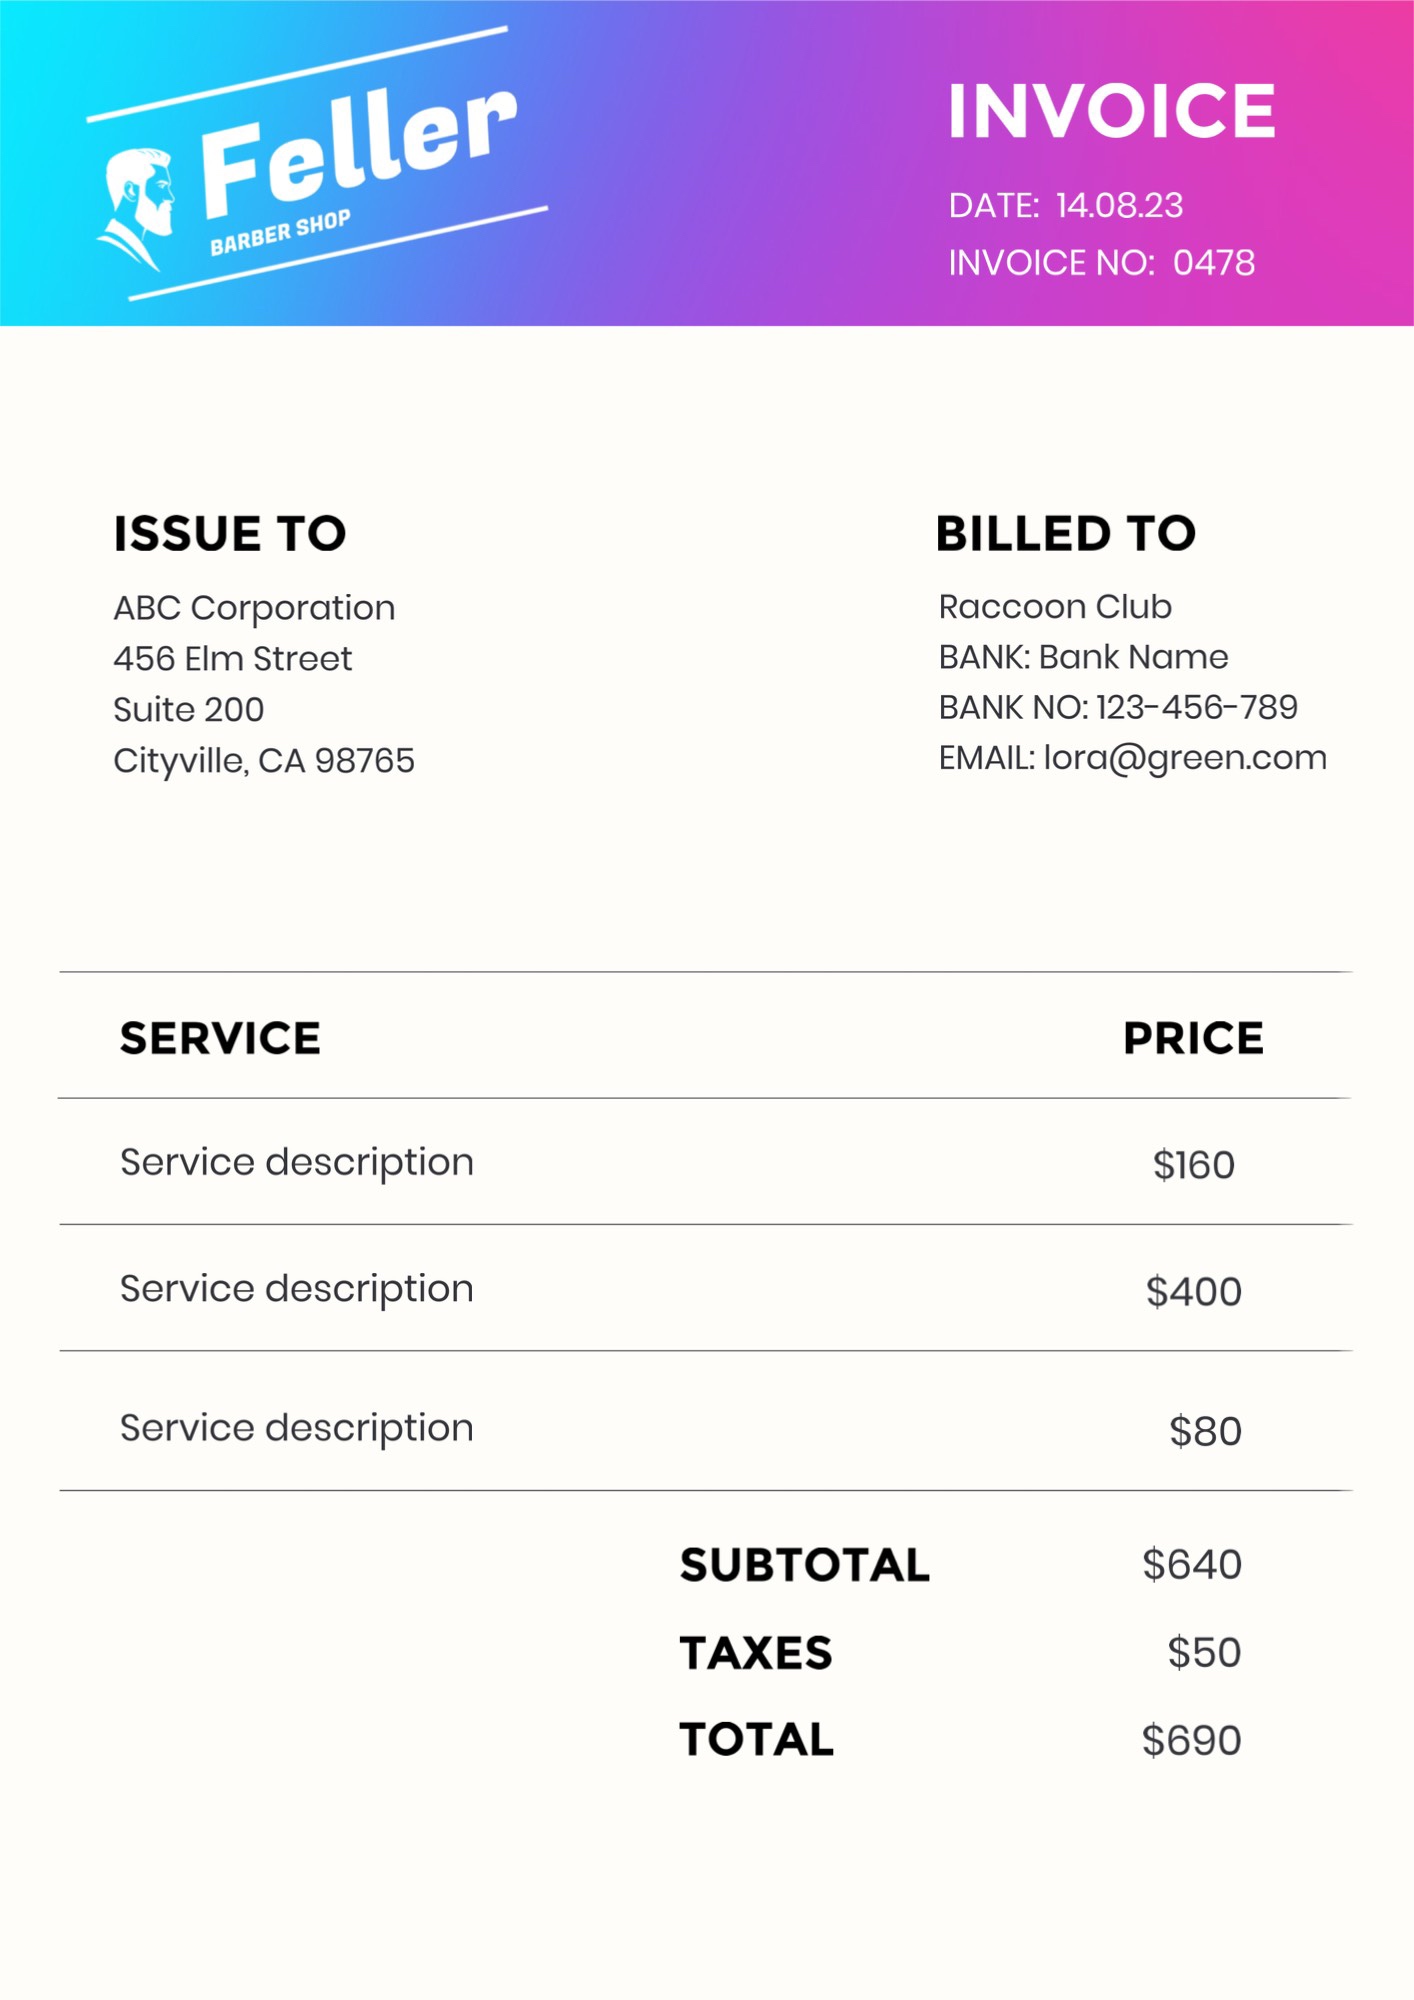Click the $400 price amount
1414x2000 pixels.
point(1193,1292)
